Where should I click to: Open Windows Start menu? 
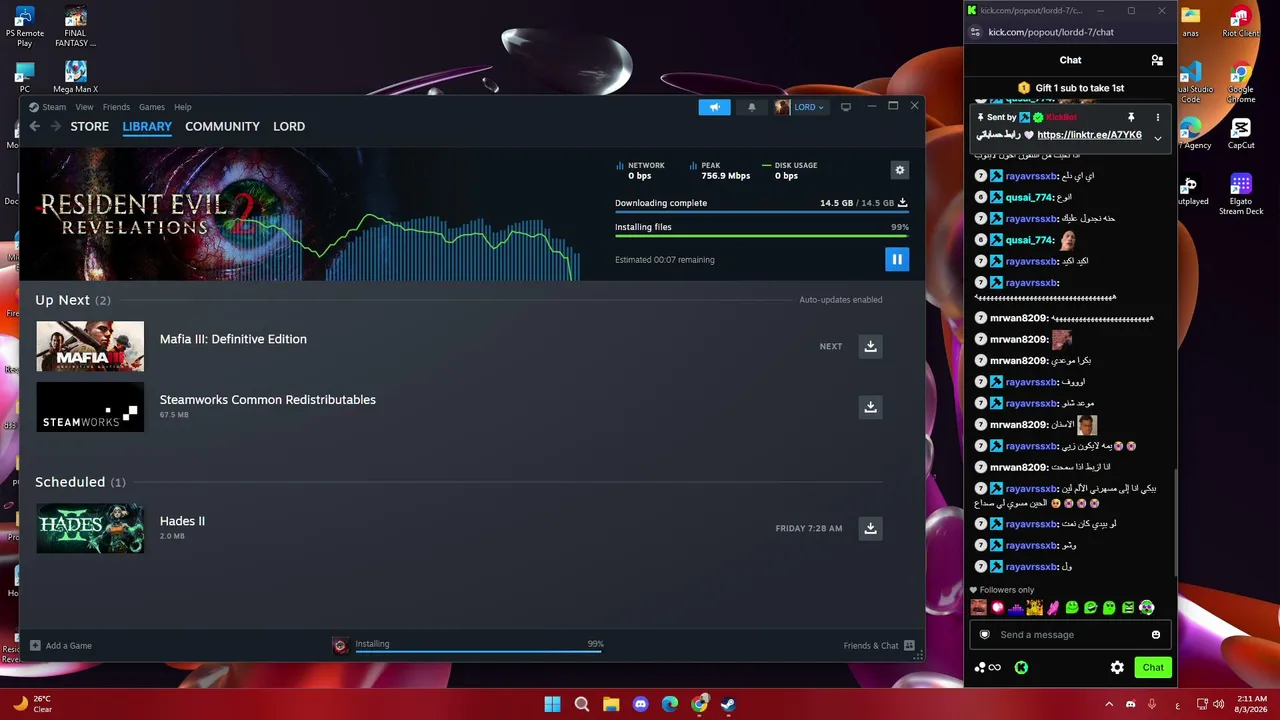point(552,704)
